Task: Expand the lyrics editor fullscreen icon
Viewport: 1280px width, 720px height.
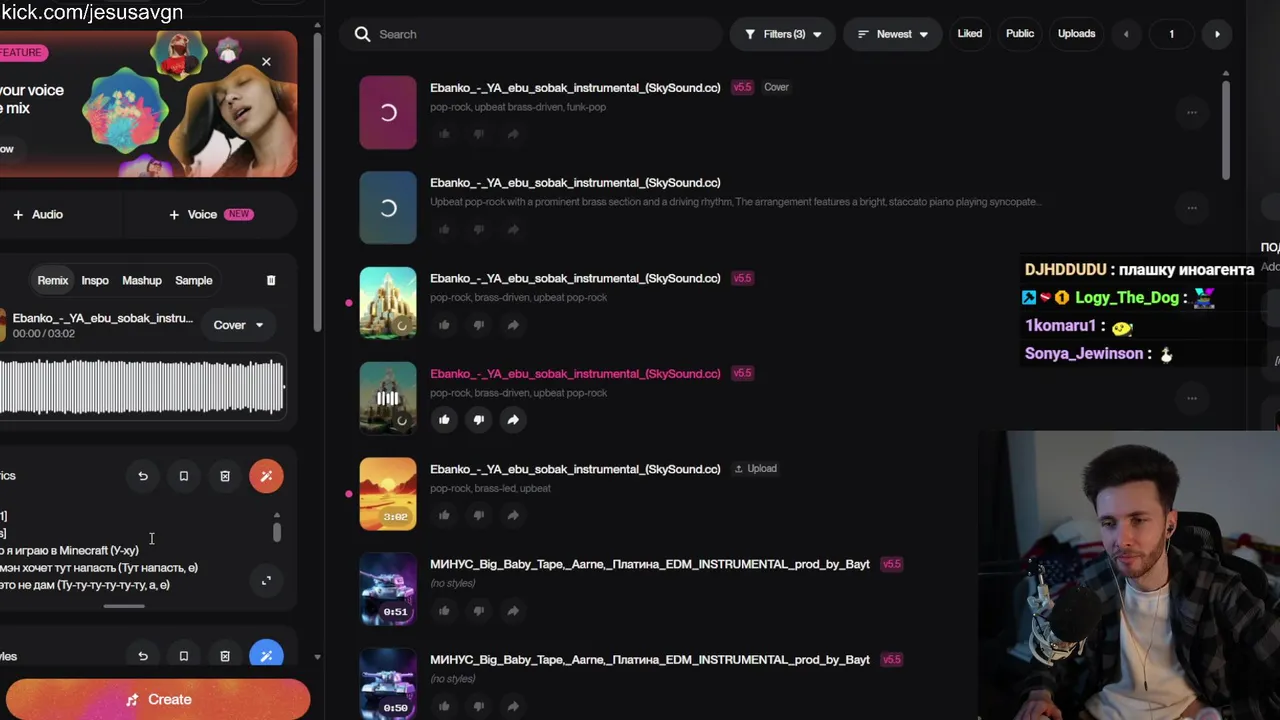Action: pos(266,581)
